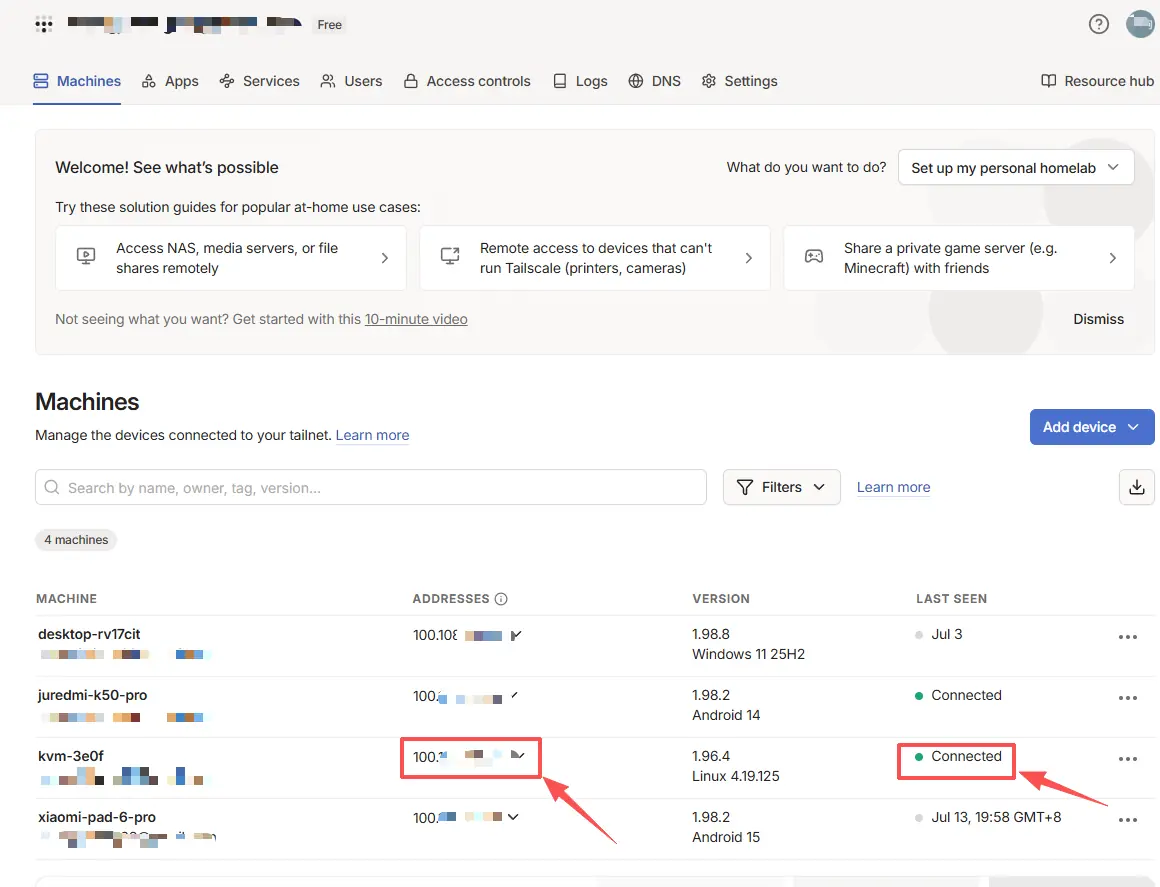
Task: Click the '4 machines' count badge
Action: pos(76,540)
